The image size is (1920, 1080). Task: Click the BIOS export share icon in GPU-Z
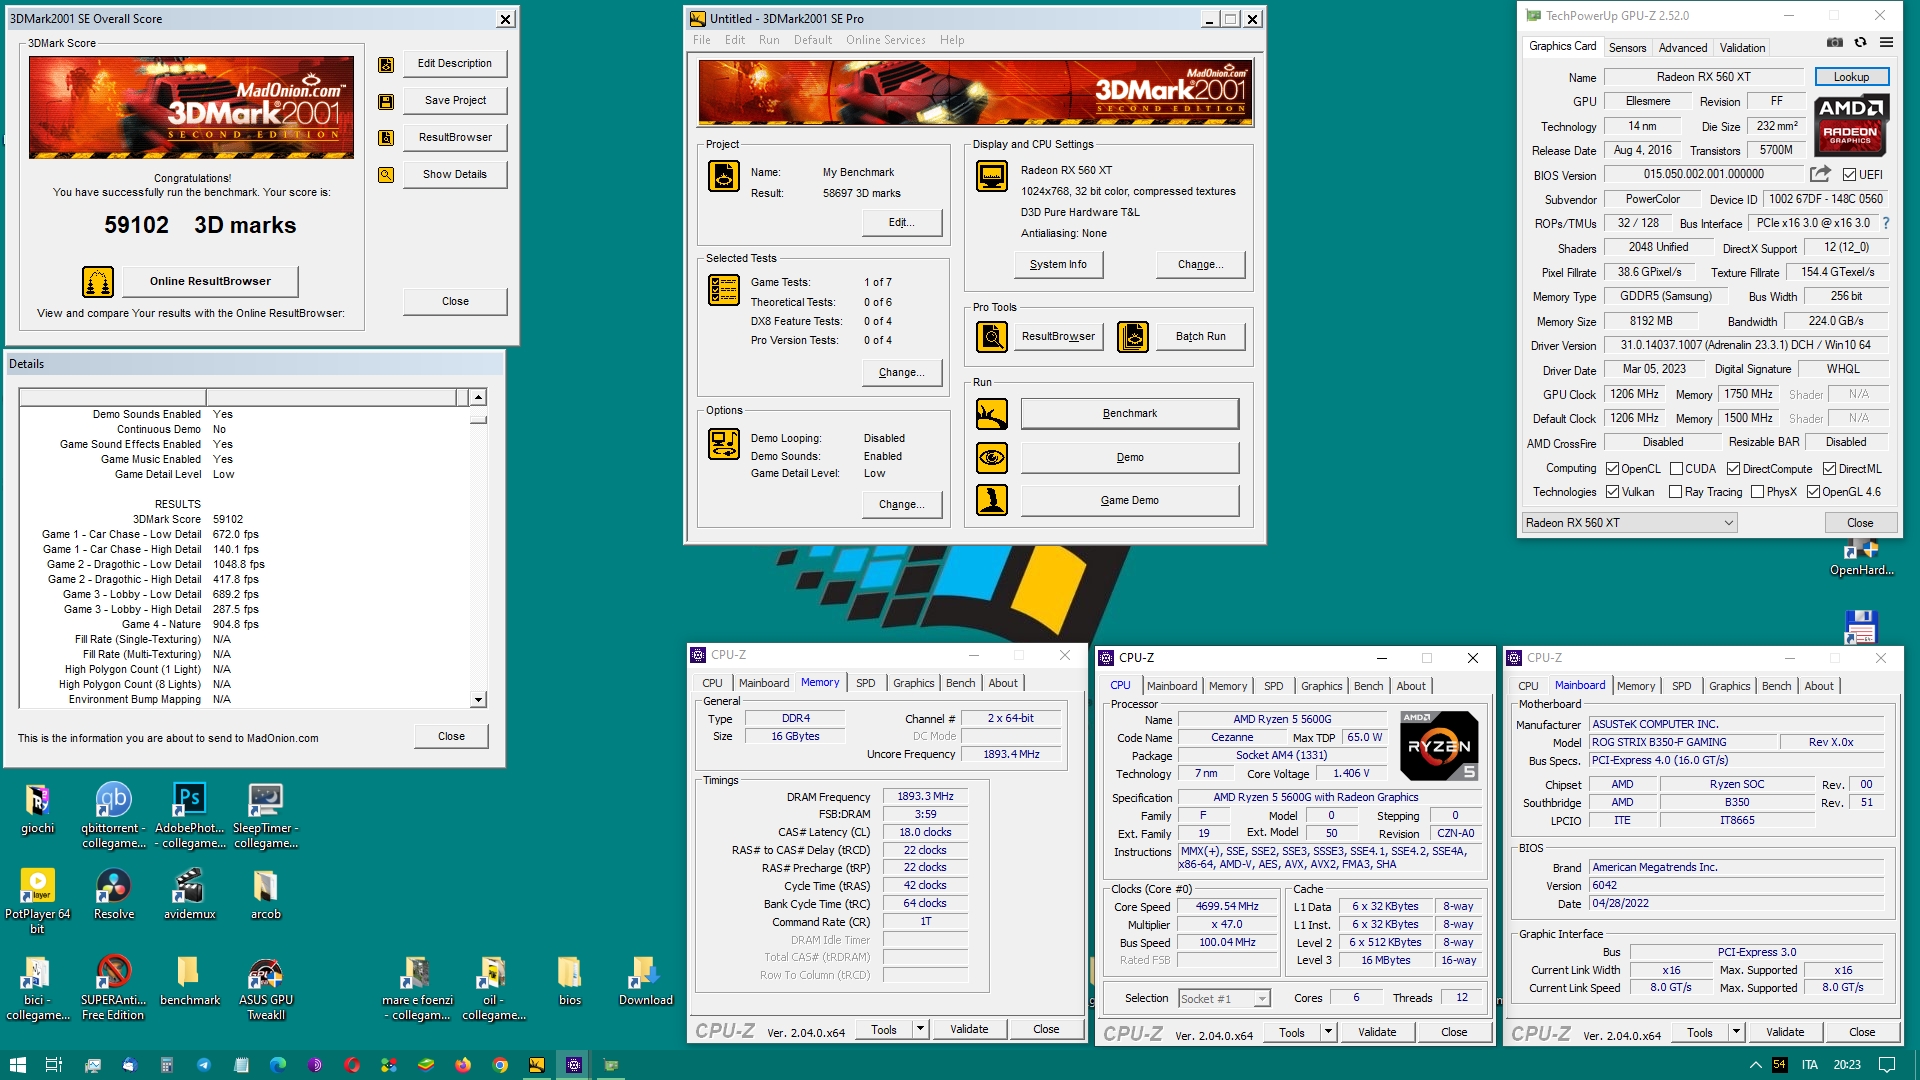pyautogui.click(x=1820, y=174)
